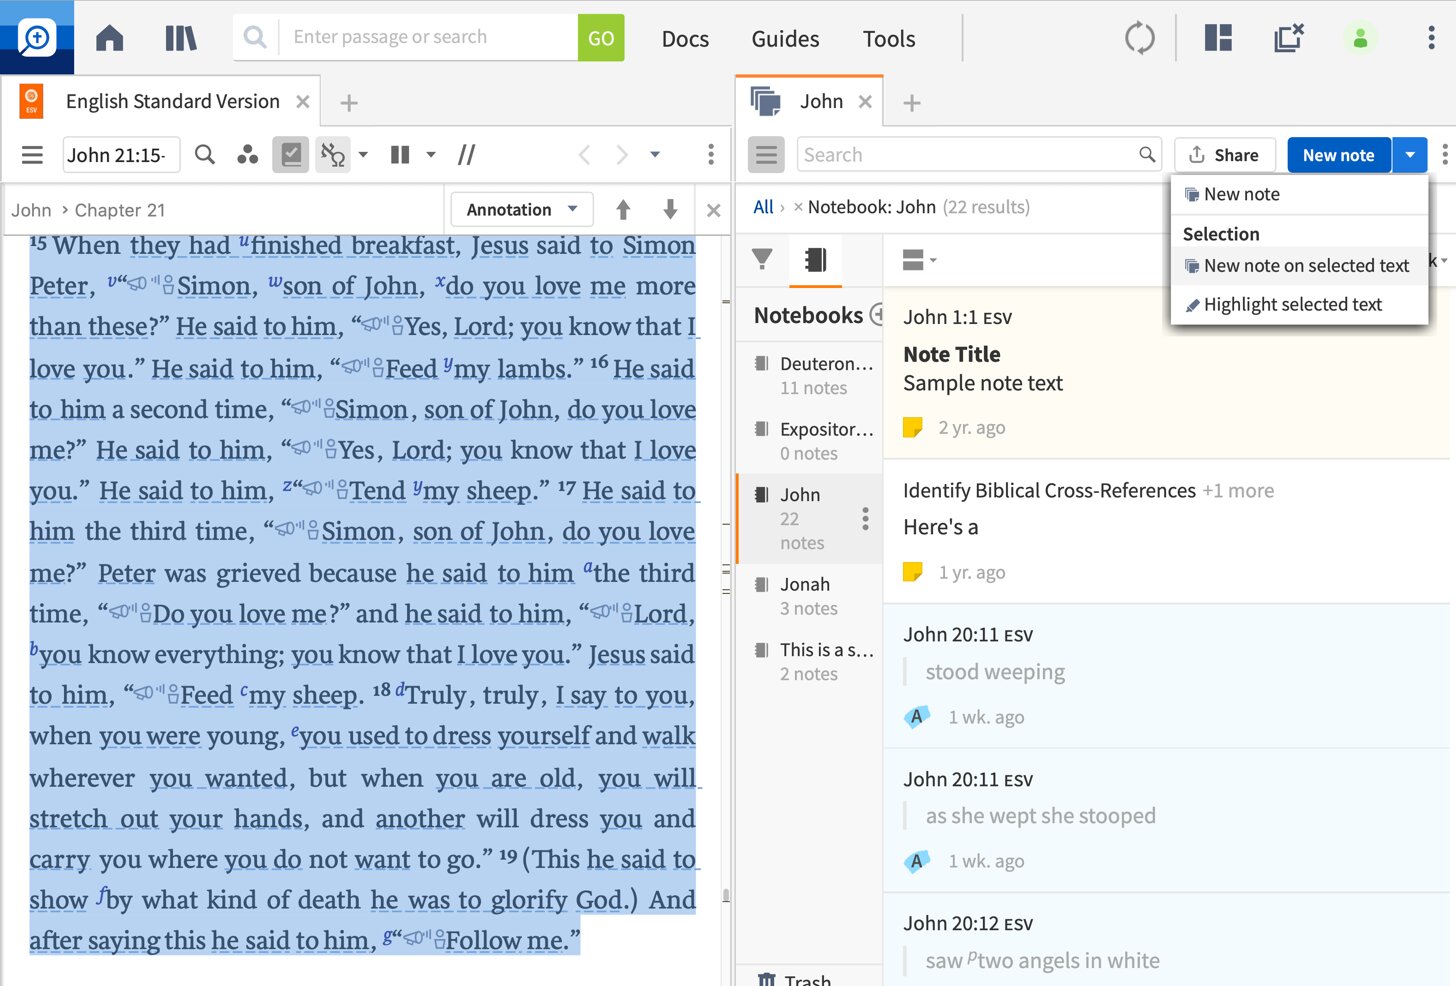Toggle the visual filters checkmark button

291,155
